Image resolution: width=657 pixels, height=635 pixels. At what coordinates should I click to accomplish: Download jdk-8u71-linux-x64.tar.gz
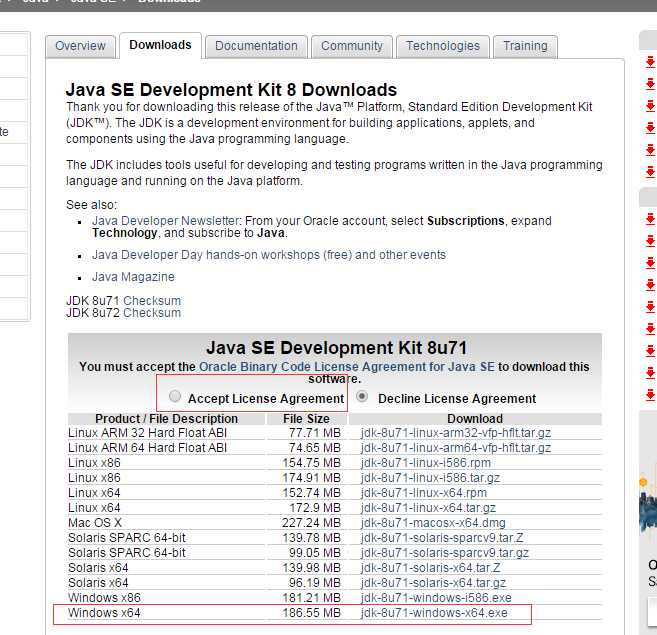tap(428, 508)
